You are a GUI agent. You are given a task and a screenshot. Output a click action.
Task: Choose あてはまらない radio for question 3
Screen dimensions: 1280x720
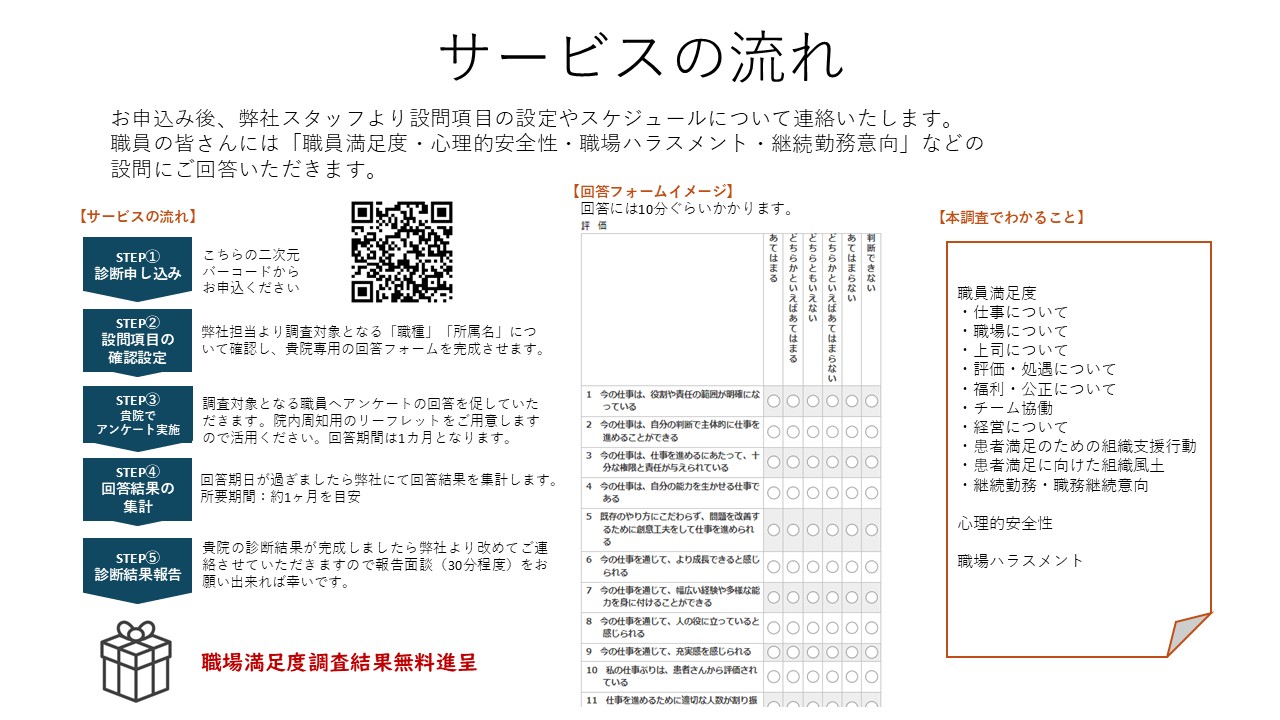[x=852, y=462]
